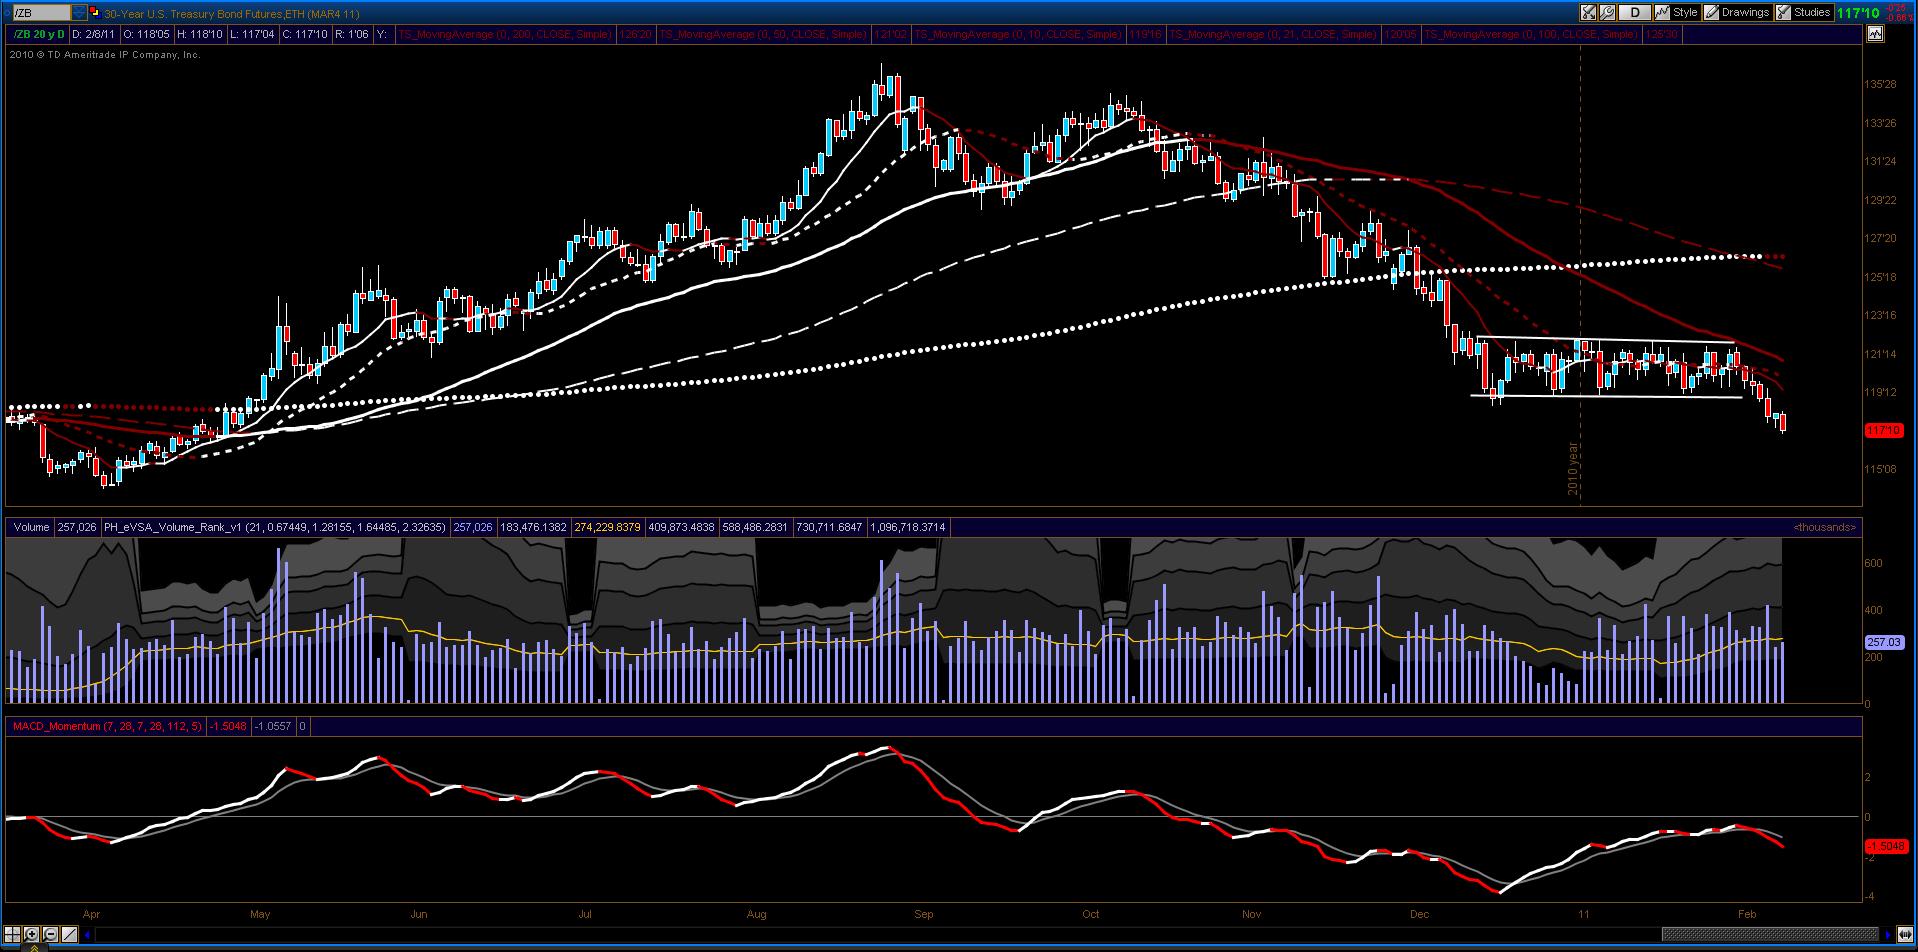The image size is (1918, 952).
Task: Click the -1.5048 MACD axis marker
Action: point(1885,846)
